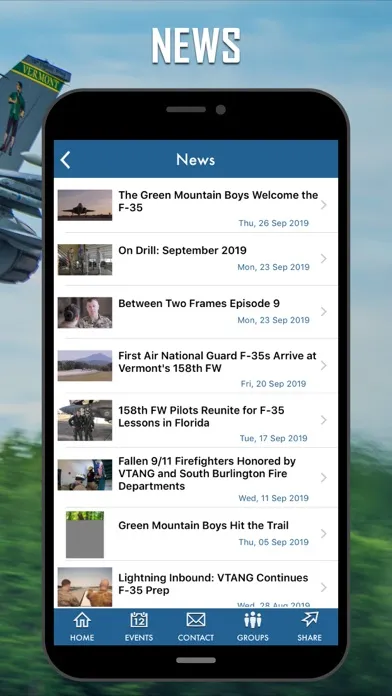This screenshot has height=696, width=392.
Task: Click date 'Mon, 23 Sep 2019' under Between Two Frames
Action: click(273, 320)
